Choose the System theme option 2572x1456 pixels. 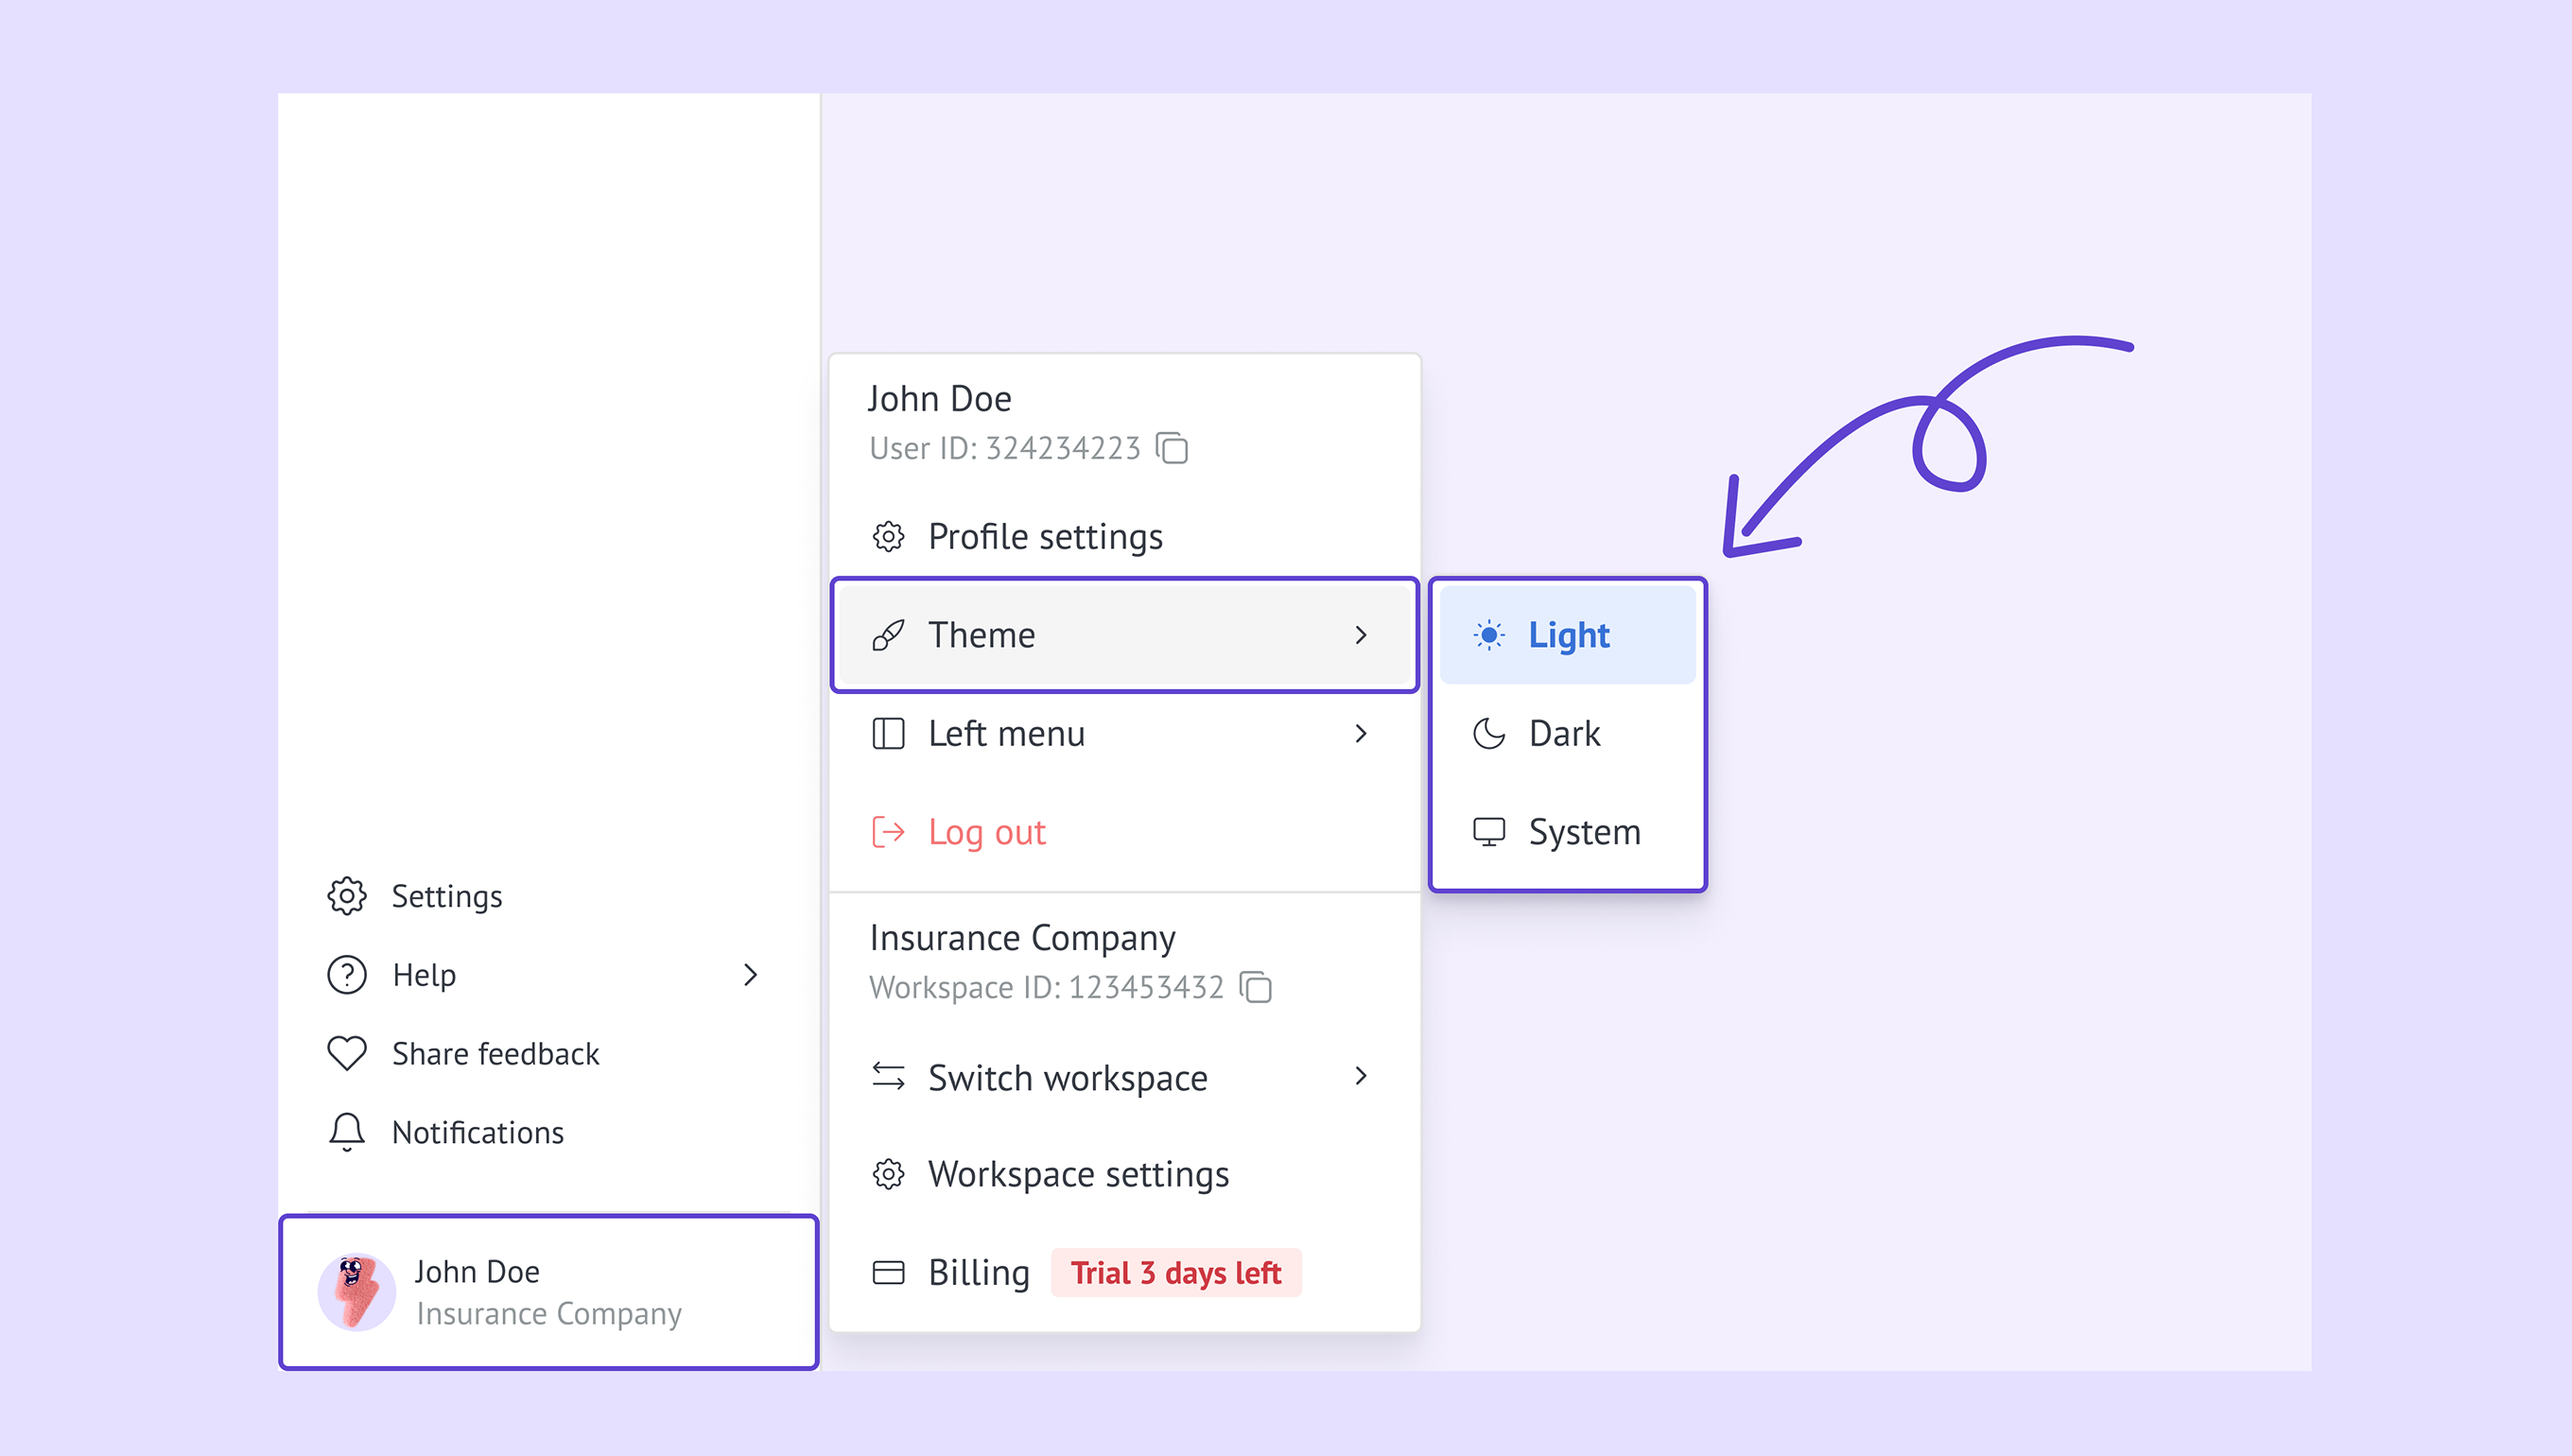pos(1583,832)
